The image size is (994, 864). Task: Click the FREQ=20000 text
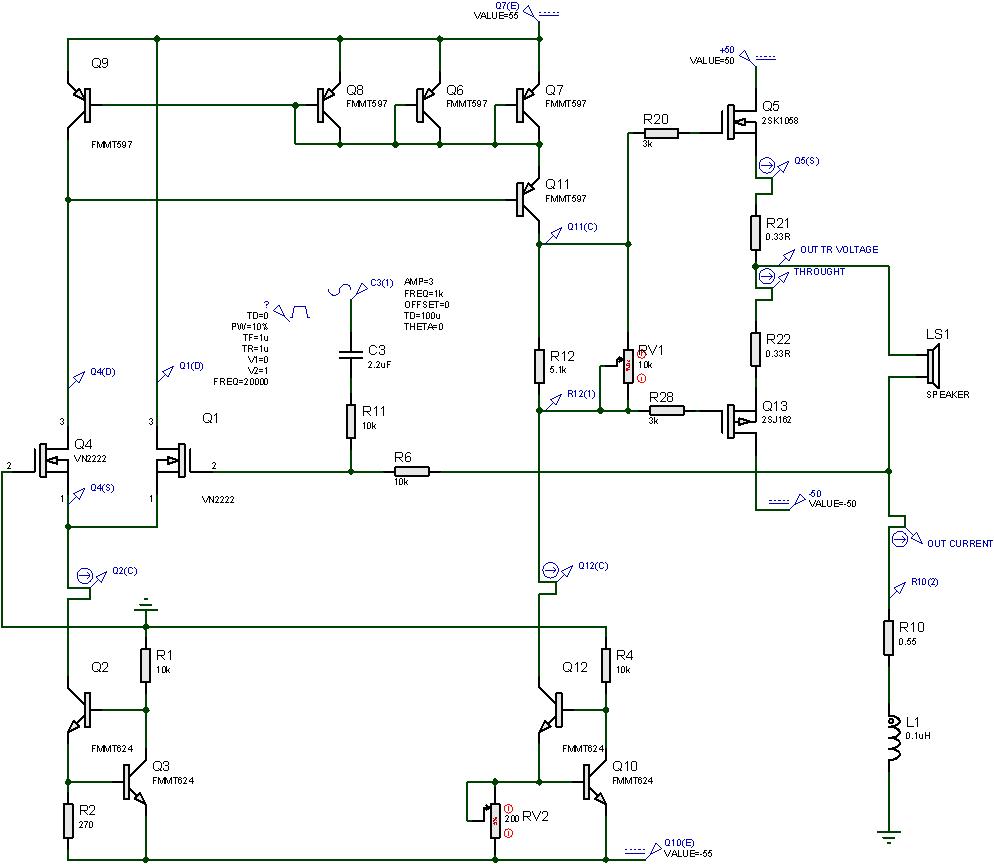[240, 382]
